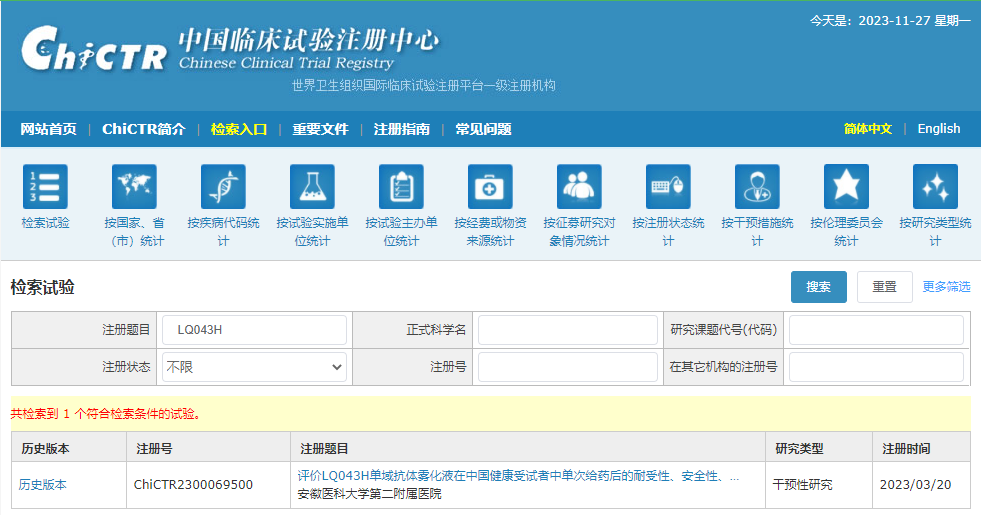Expand 更多筛选 filter options
981x515 pixels.
pos(946,287)
